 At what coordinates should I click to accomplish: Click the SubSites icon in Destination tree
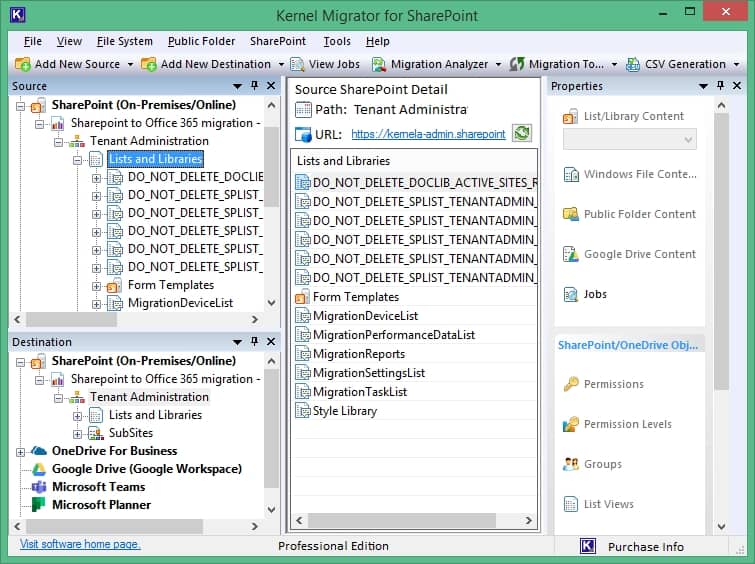pos(96,433)
